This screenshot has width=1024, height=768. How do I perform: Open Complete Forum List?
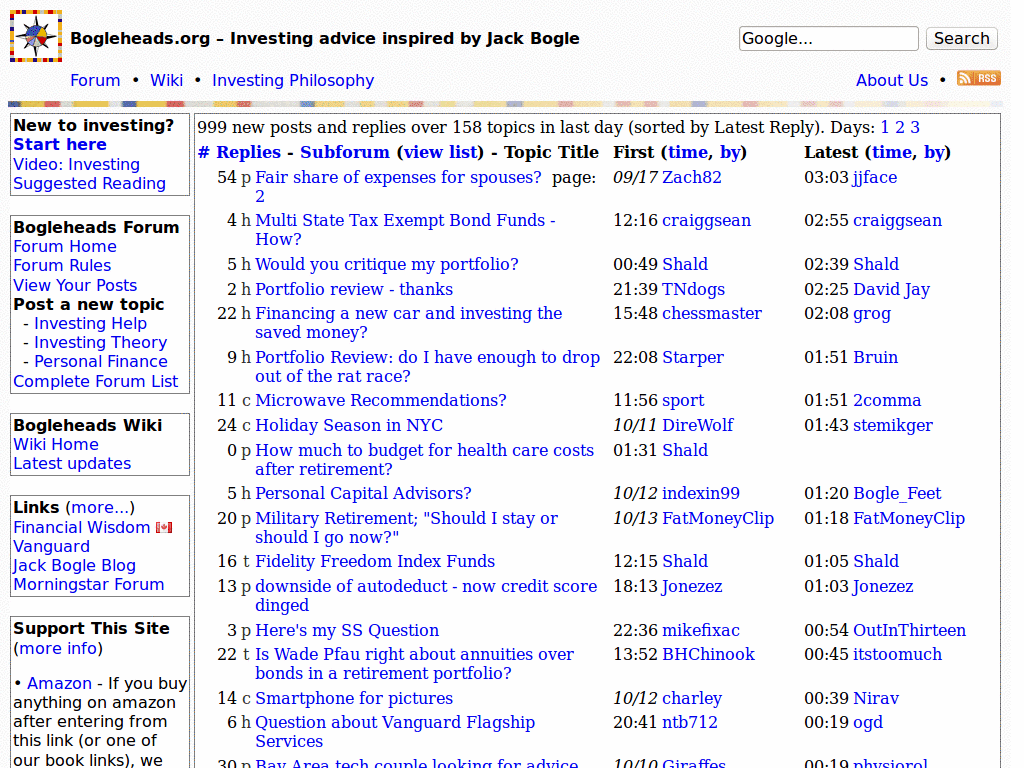[95, 381]
